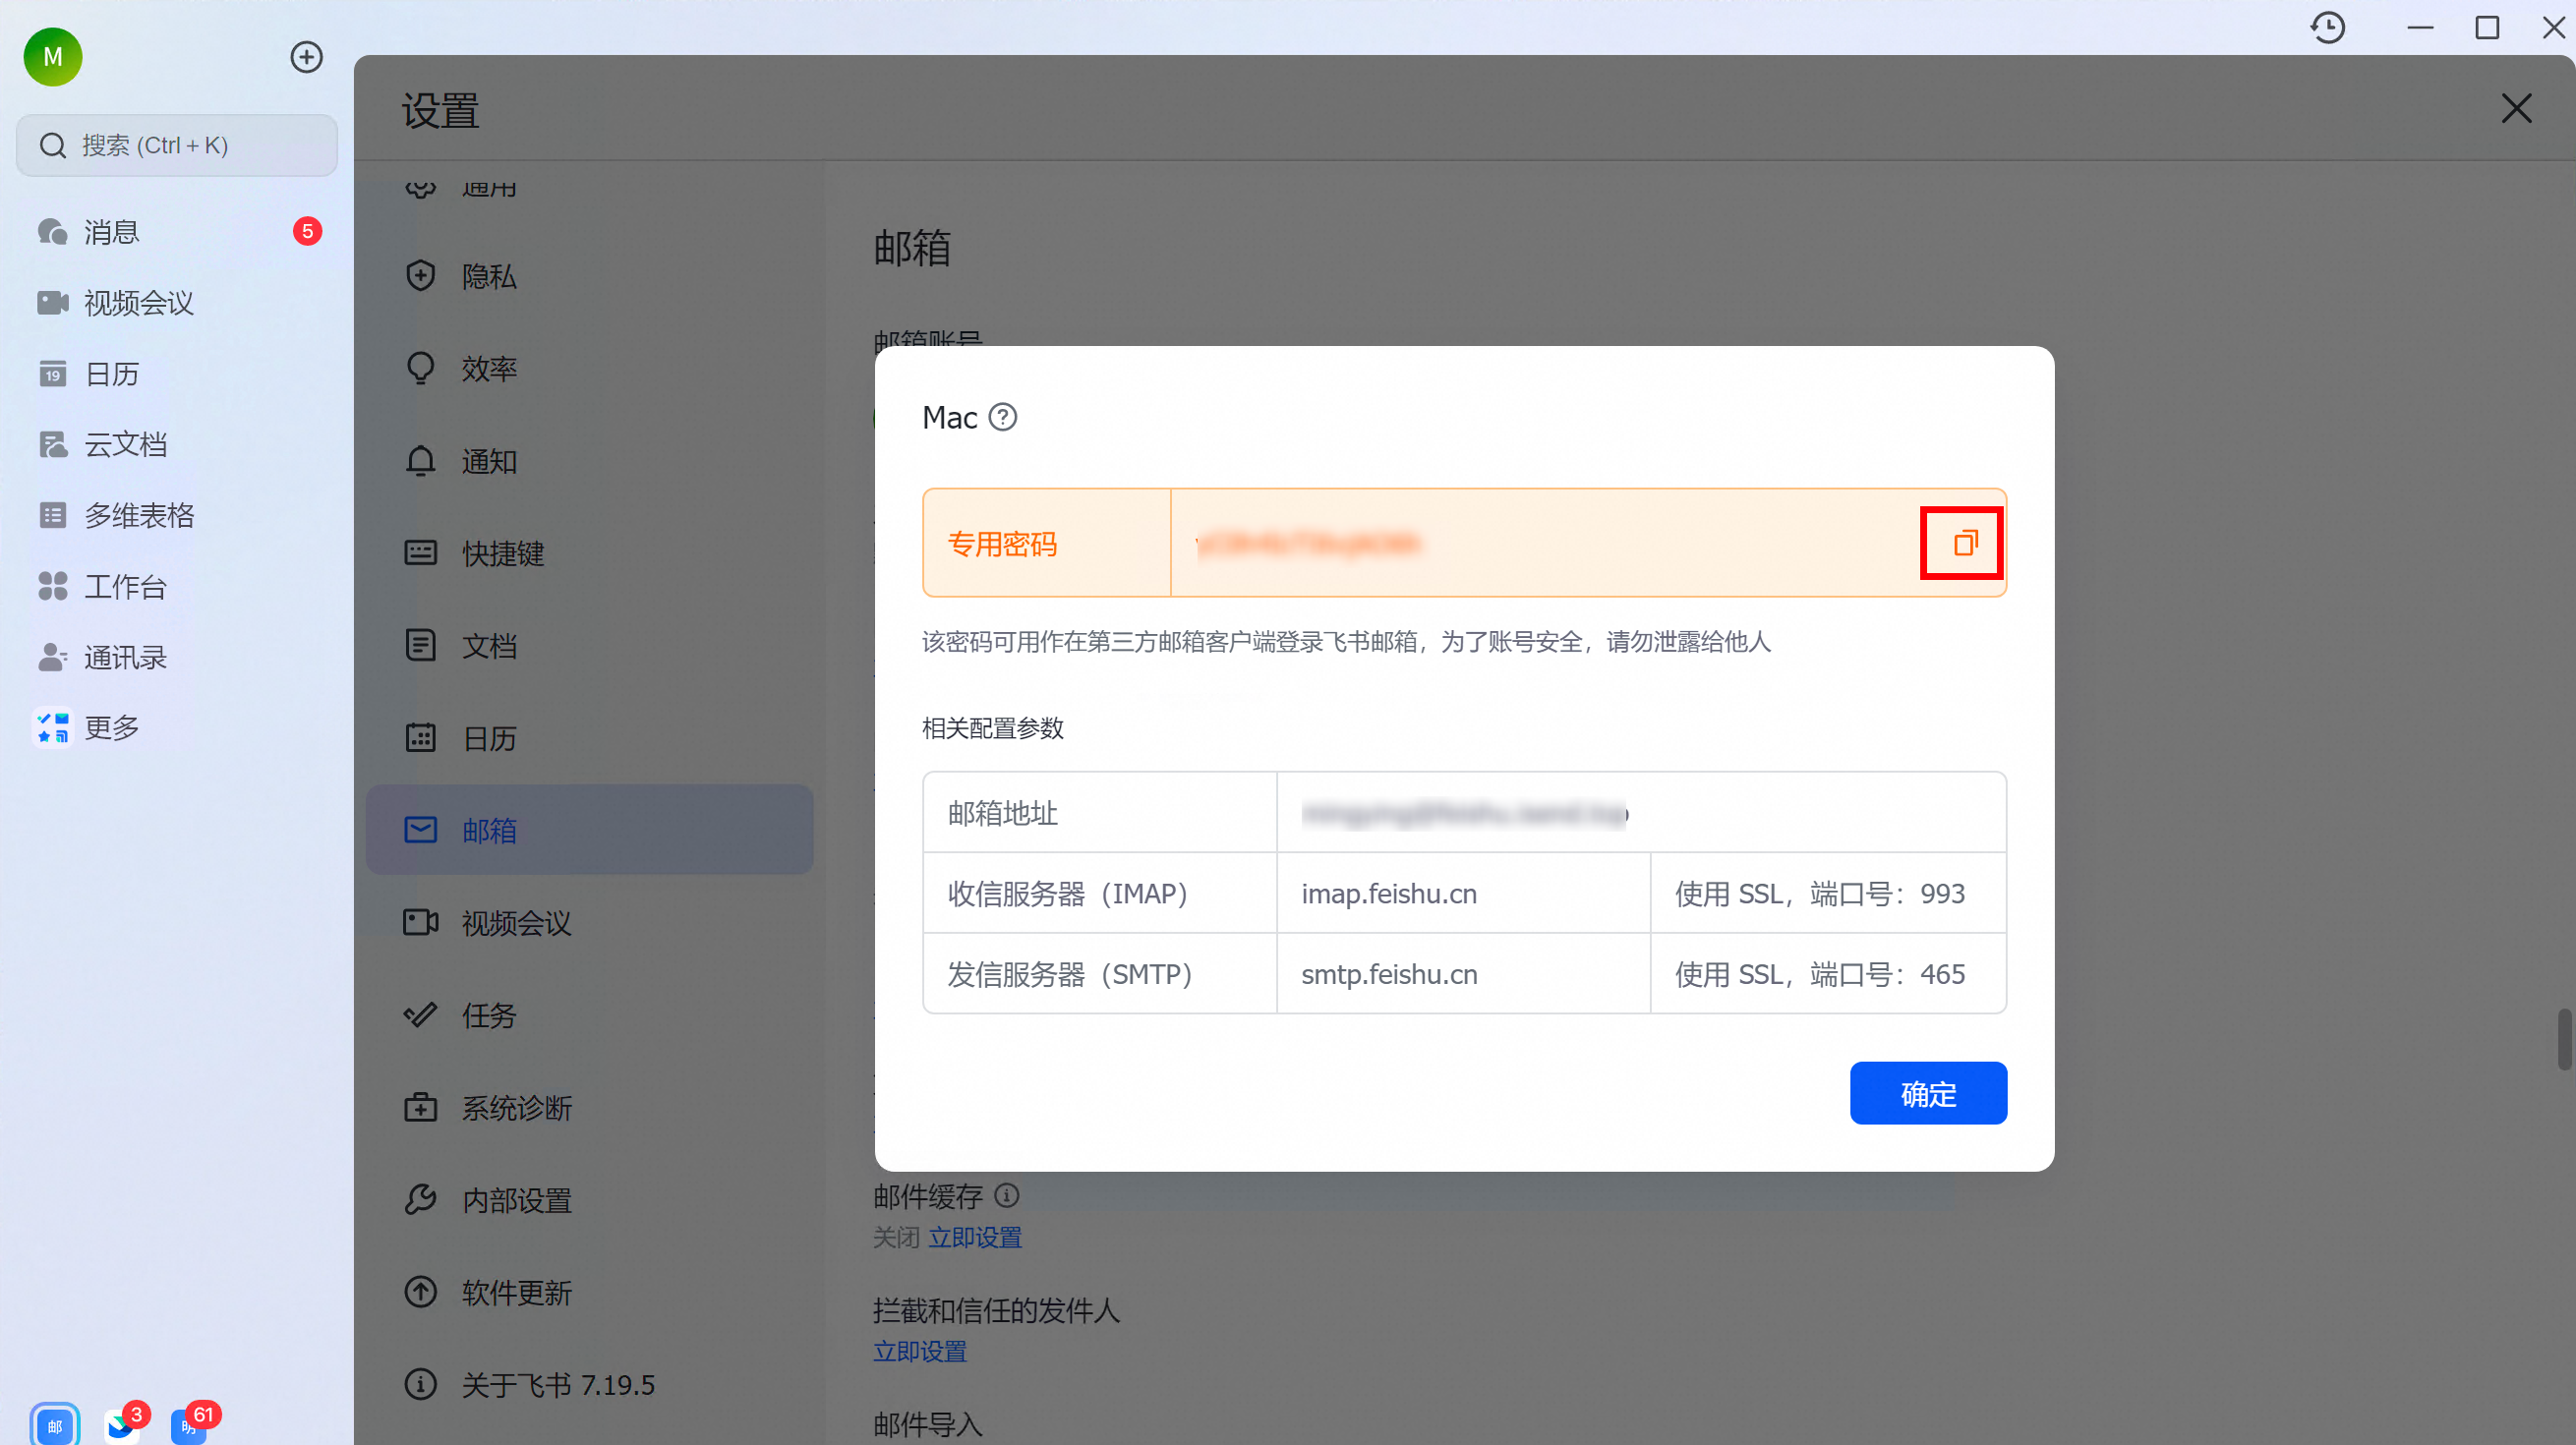Viewport: 2576px width, 1445px height.
Task: Go to 云文档 cloud docs
Action: (125, 444)
